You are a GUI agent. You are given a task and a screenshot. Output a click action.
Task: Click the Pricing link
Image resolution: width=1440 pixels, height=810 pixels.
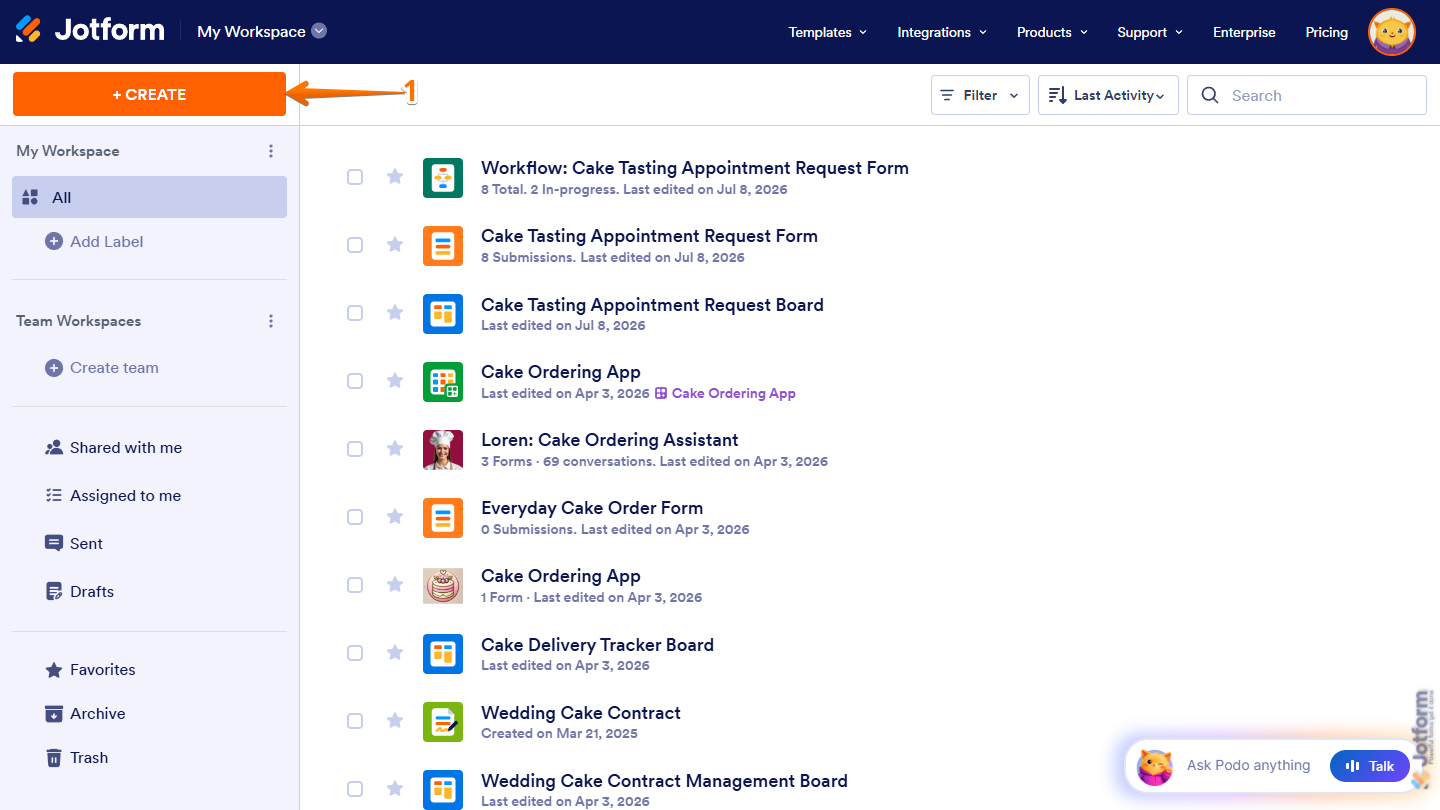pyautogui.click(x=1327, y=32)
